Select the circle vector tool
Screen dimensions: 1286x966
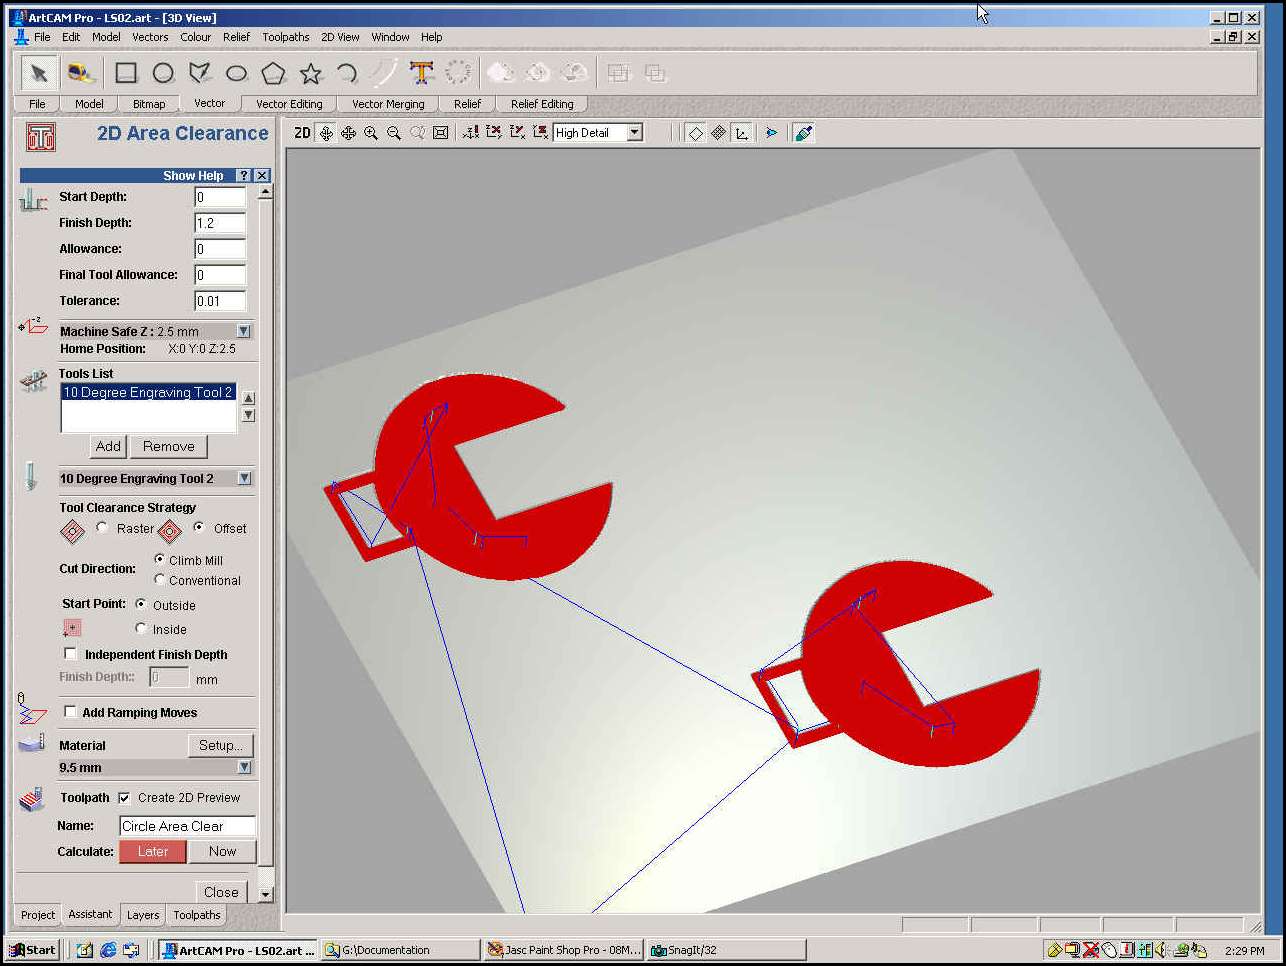coord(163,73)
